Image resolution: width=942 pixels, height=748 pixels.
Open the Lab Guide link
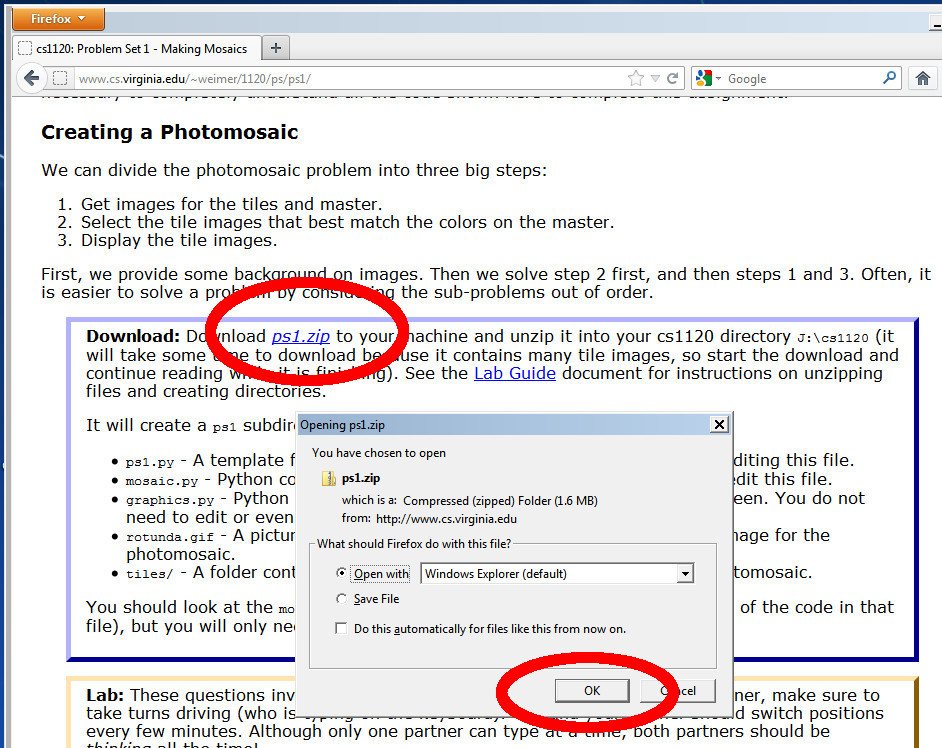515,373
